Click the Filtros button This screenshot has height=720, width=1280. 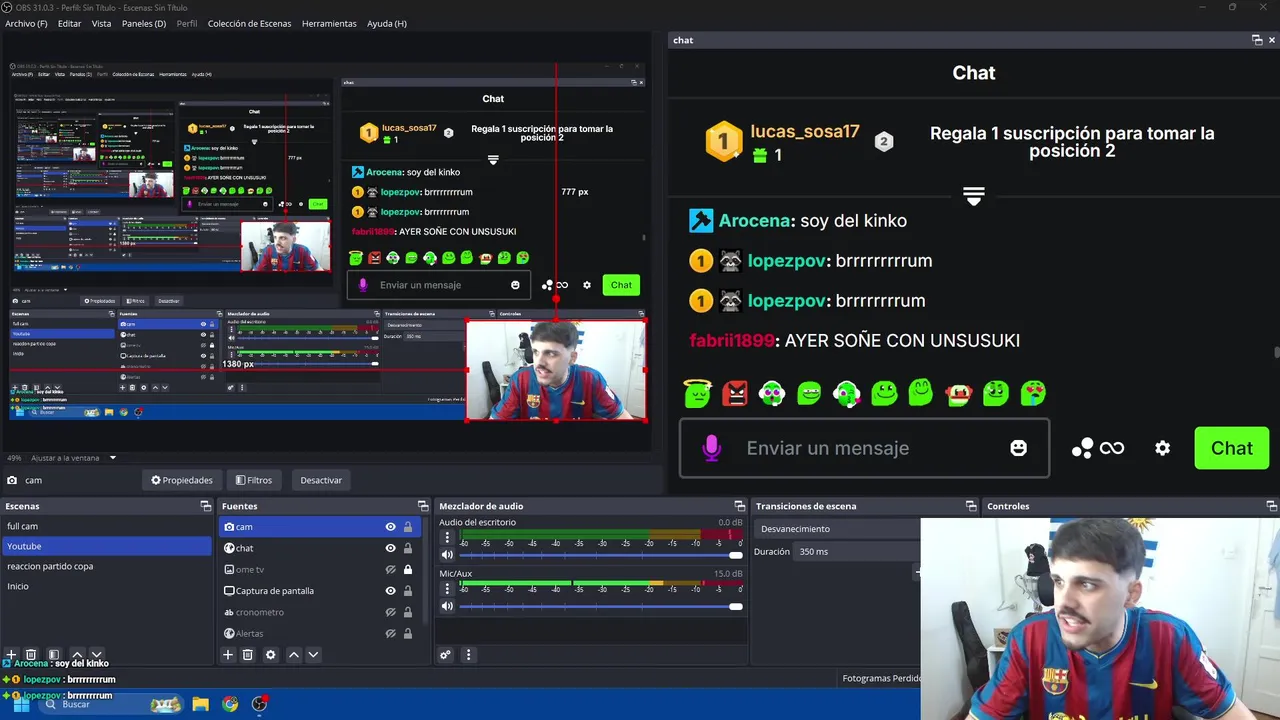pyautogui.click(x=253, y=480)
